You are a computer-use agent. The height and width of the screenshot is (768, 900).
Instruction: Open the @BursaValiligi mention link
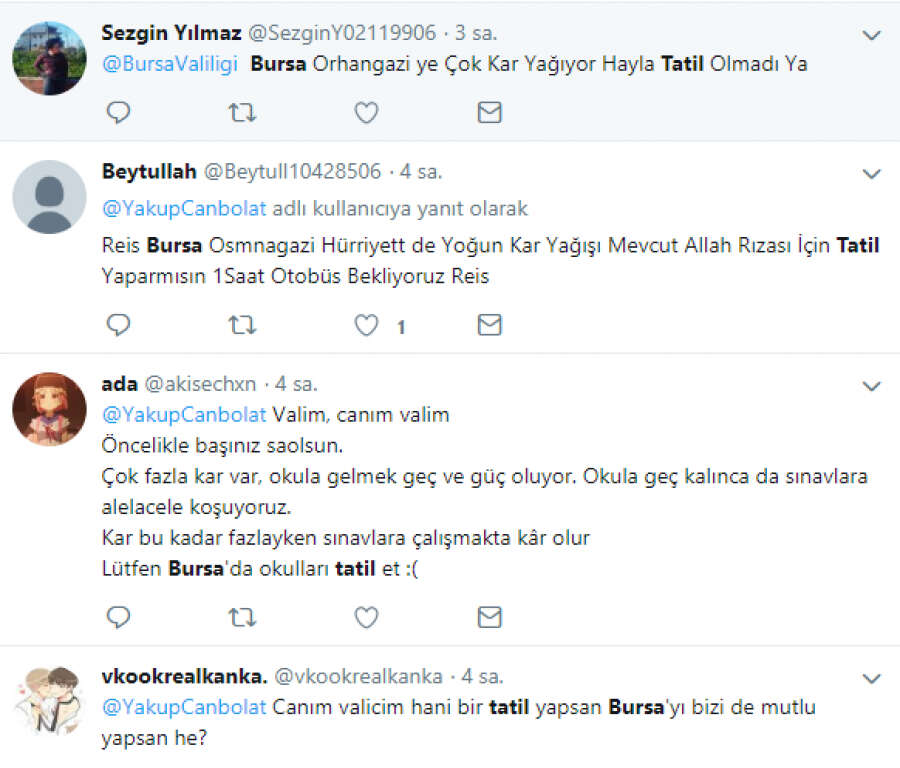pyautogui.click(x=169, y=64)
